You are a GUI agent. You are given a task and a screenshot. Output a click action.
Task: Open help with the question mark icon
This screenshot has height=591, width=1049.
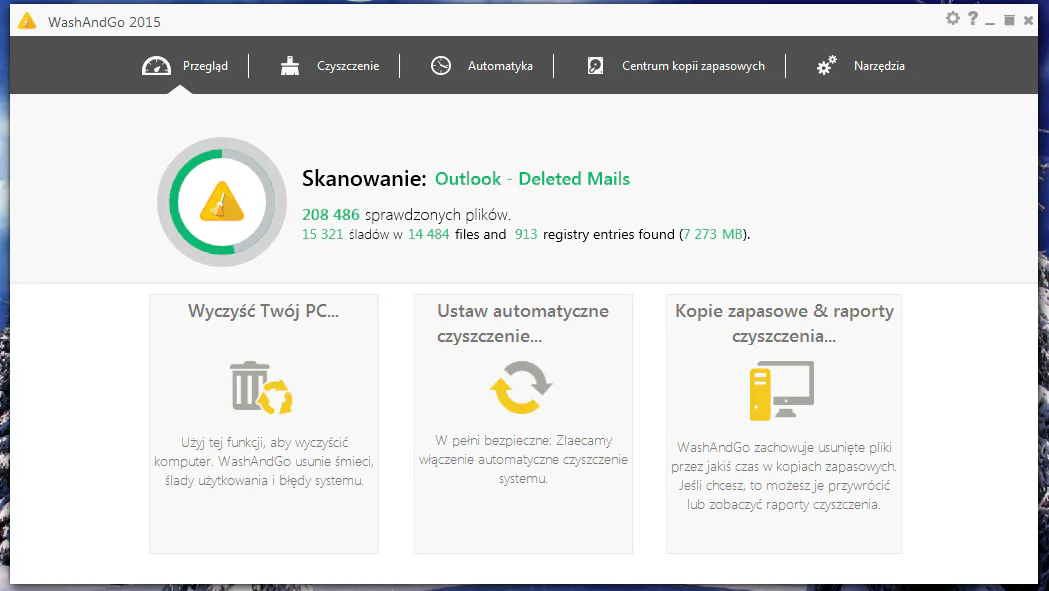[973, 19]
